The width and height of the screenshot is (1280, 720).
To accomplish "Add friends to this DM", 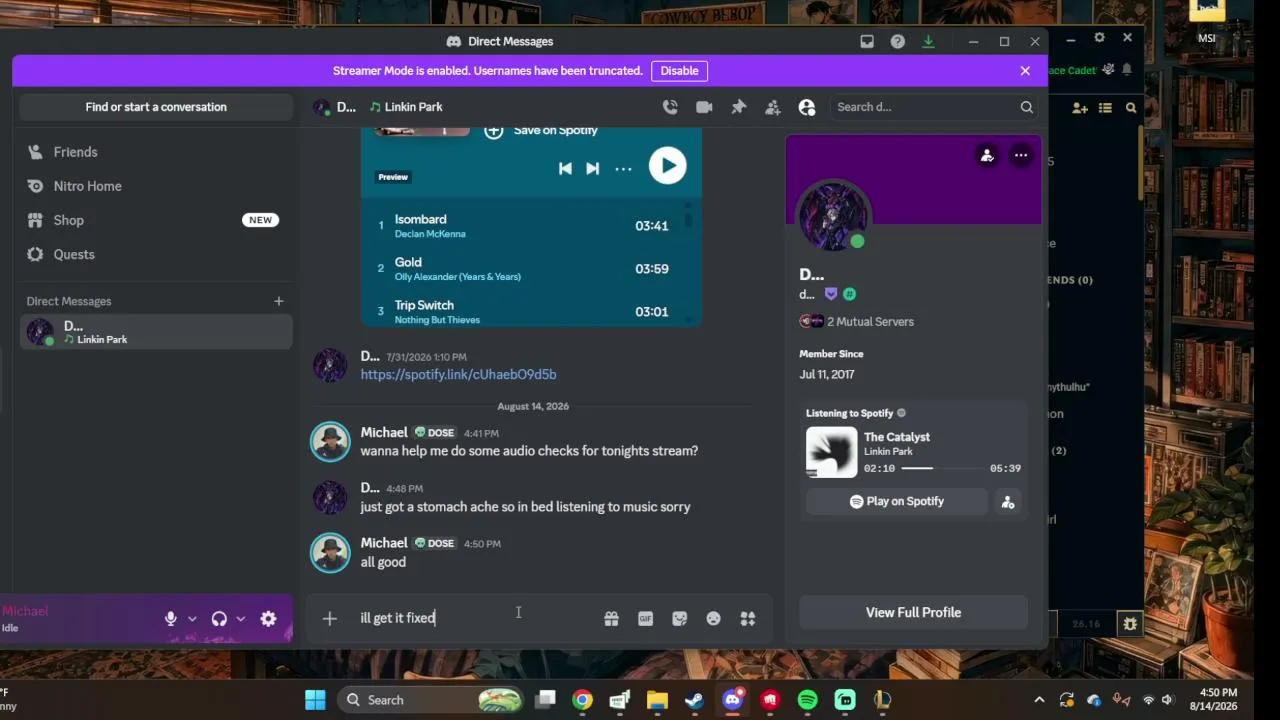I will [773, 107].
